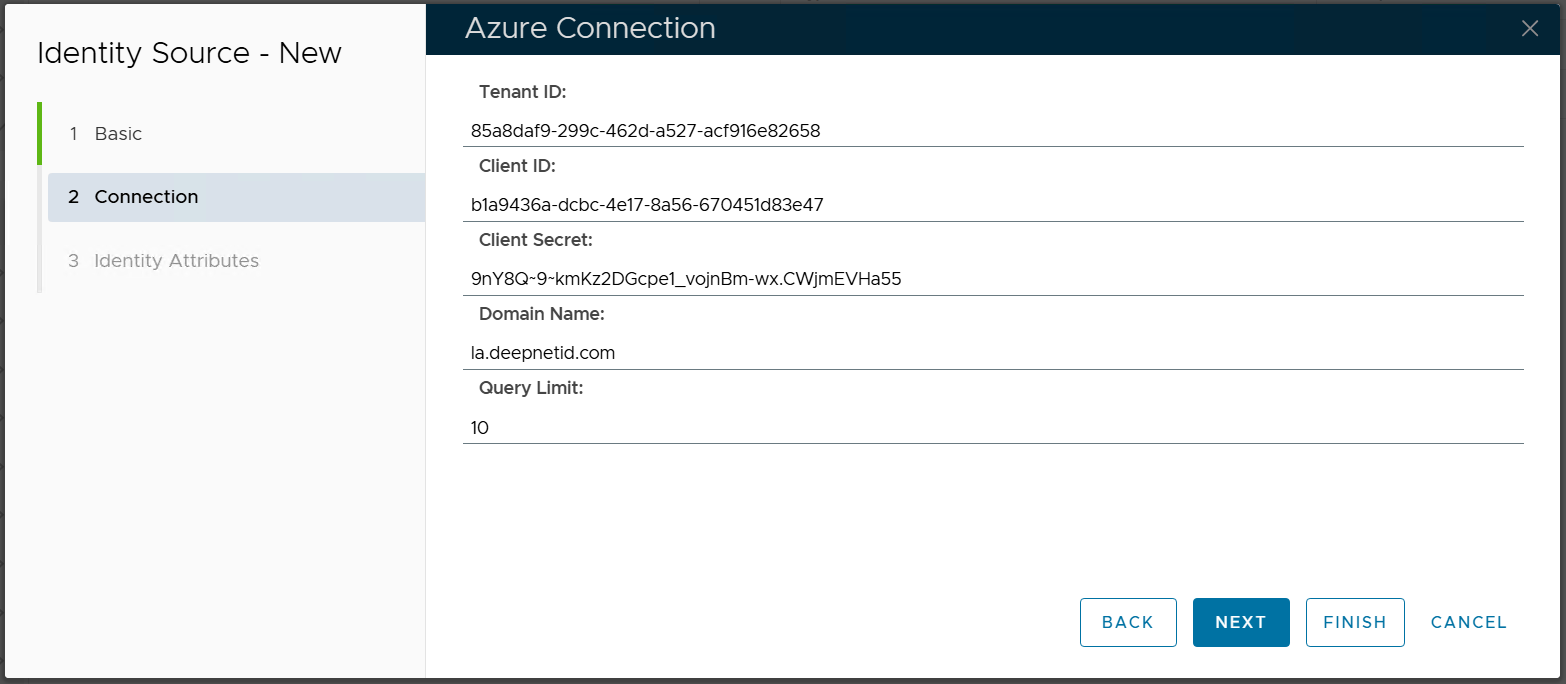Focus the Client ID input field

tap(992, 205)
